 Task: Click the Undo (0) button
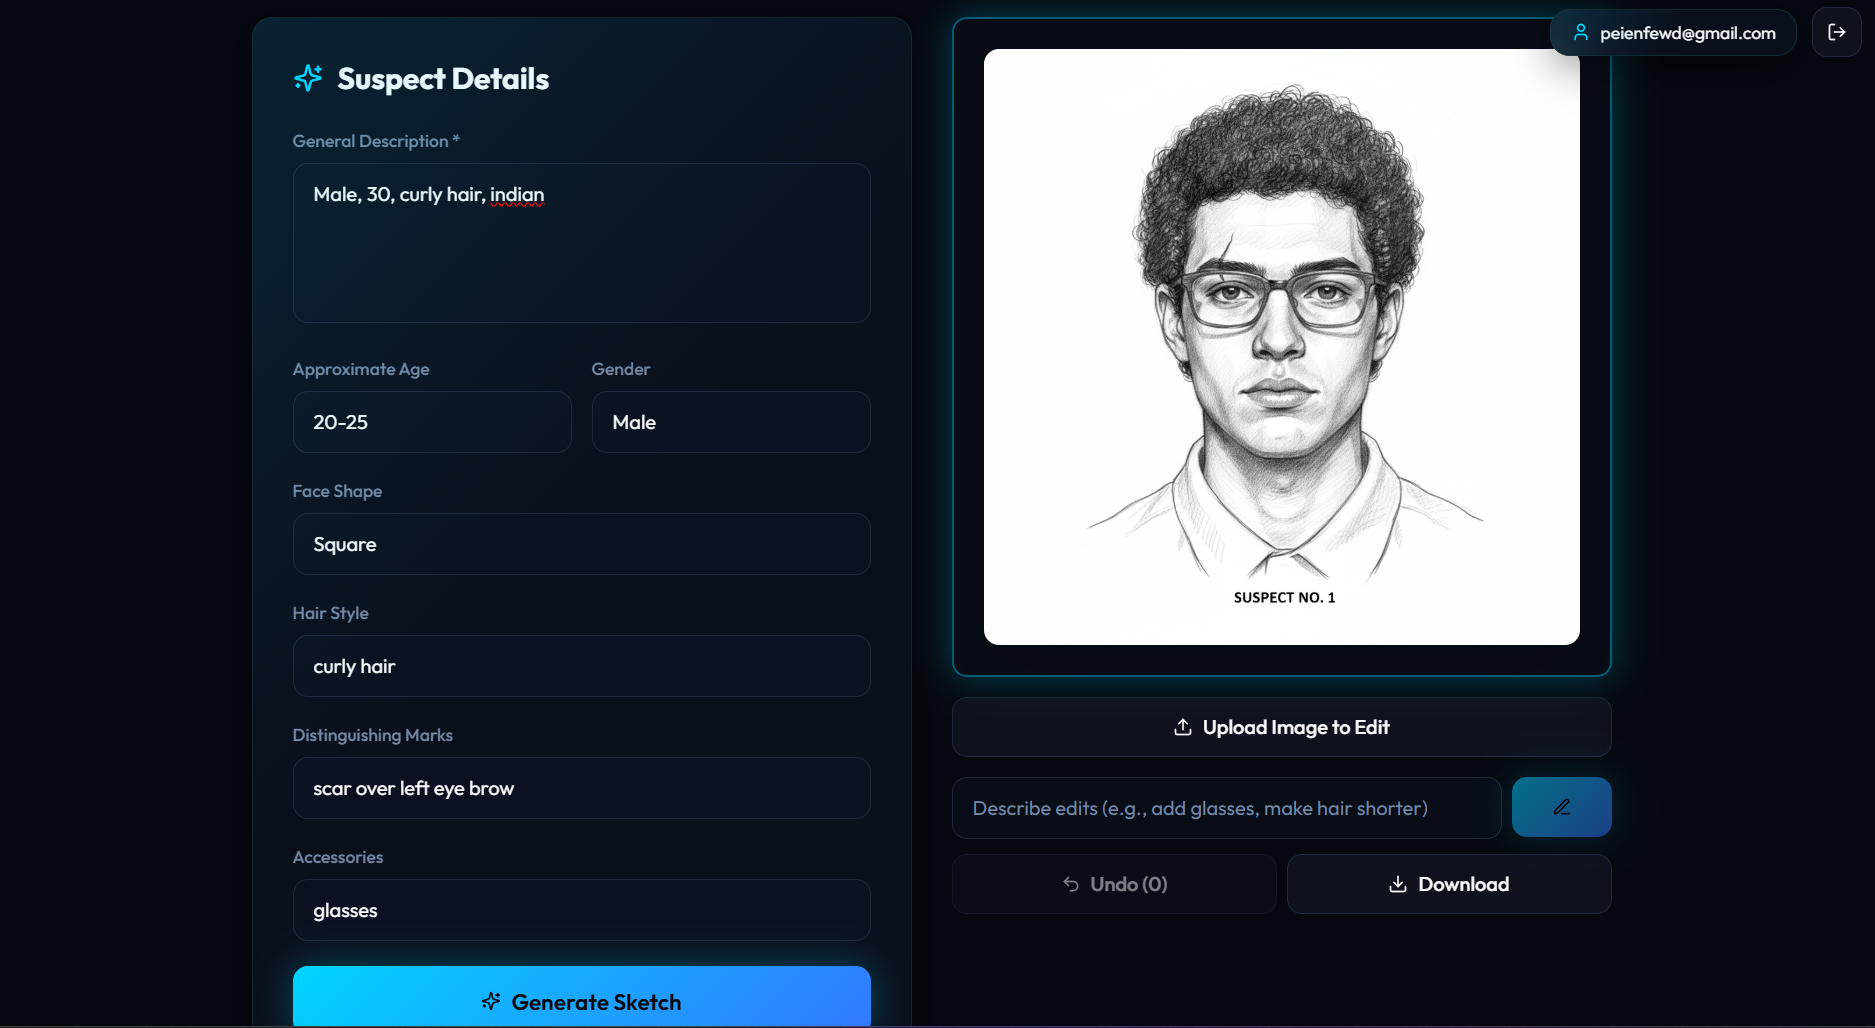(1114, 884)
